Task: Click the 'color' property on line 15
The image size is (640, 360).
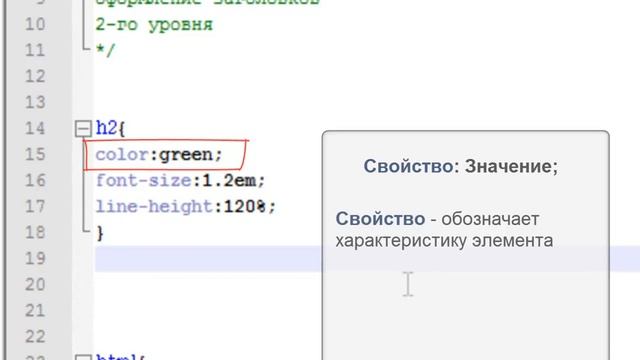Action: point(122,155)
